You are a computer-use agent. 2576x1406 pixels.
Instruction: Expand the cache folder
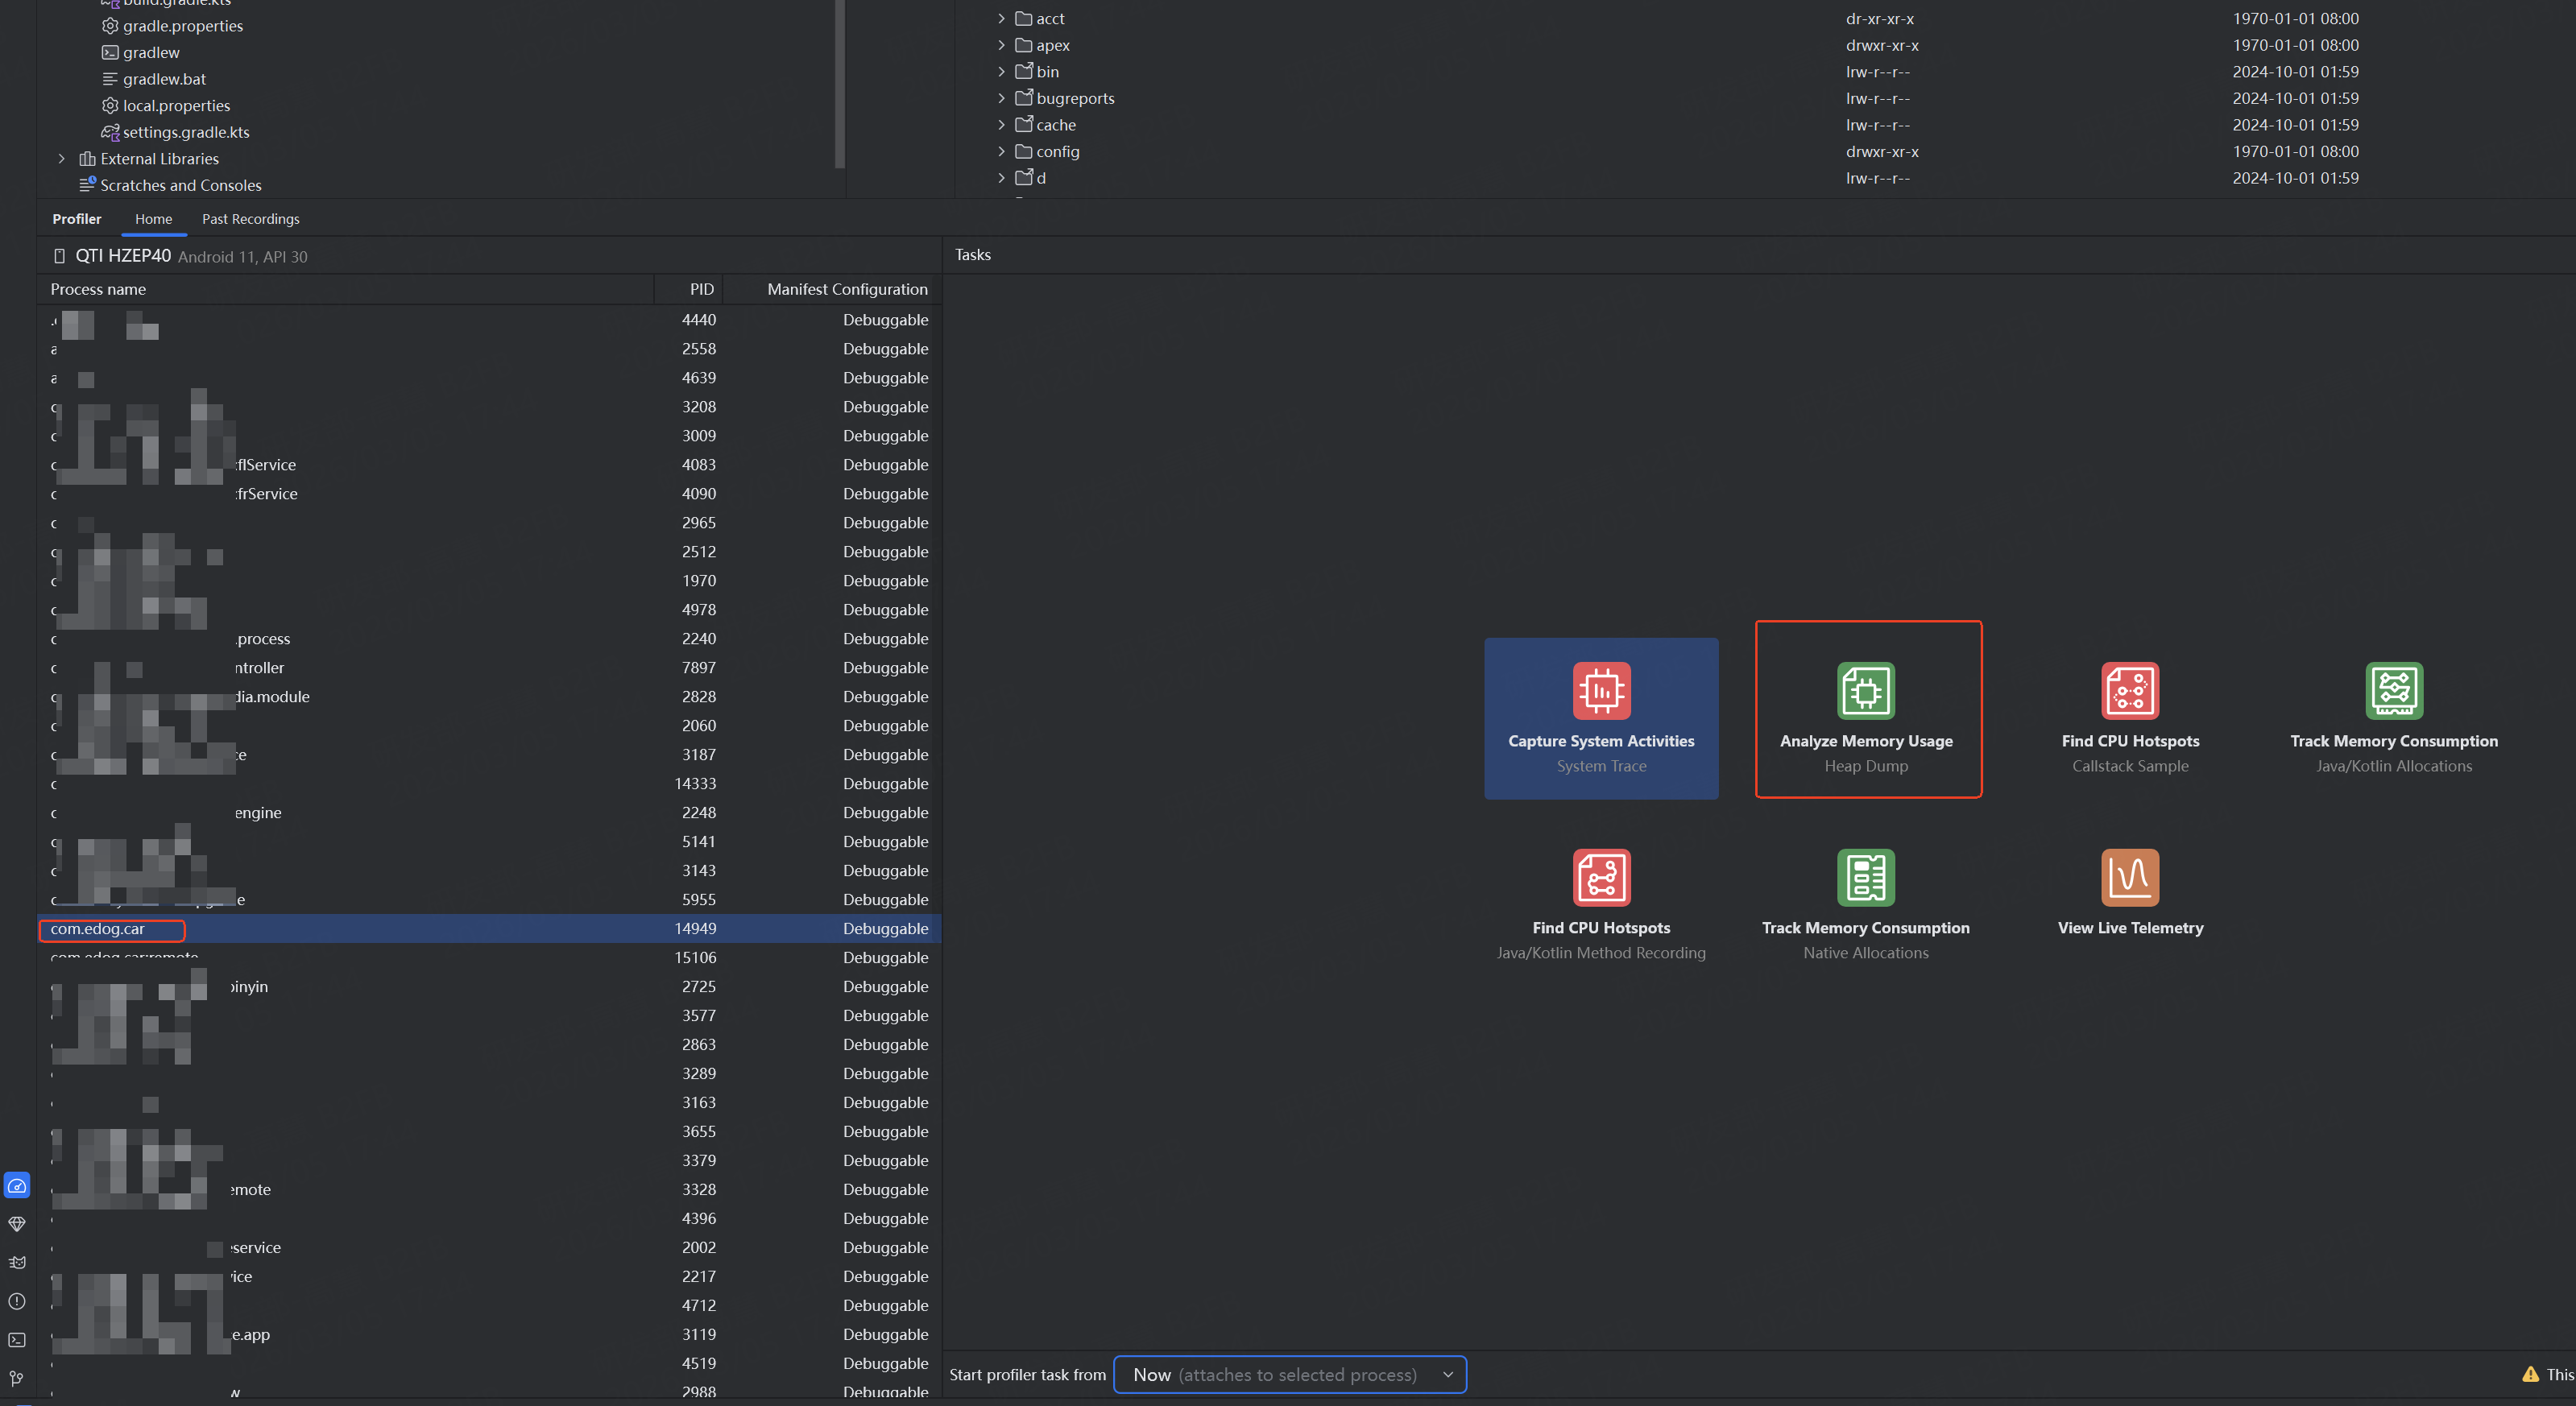[1001, 124]
